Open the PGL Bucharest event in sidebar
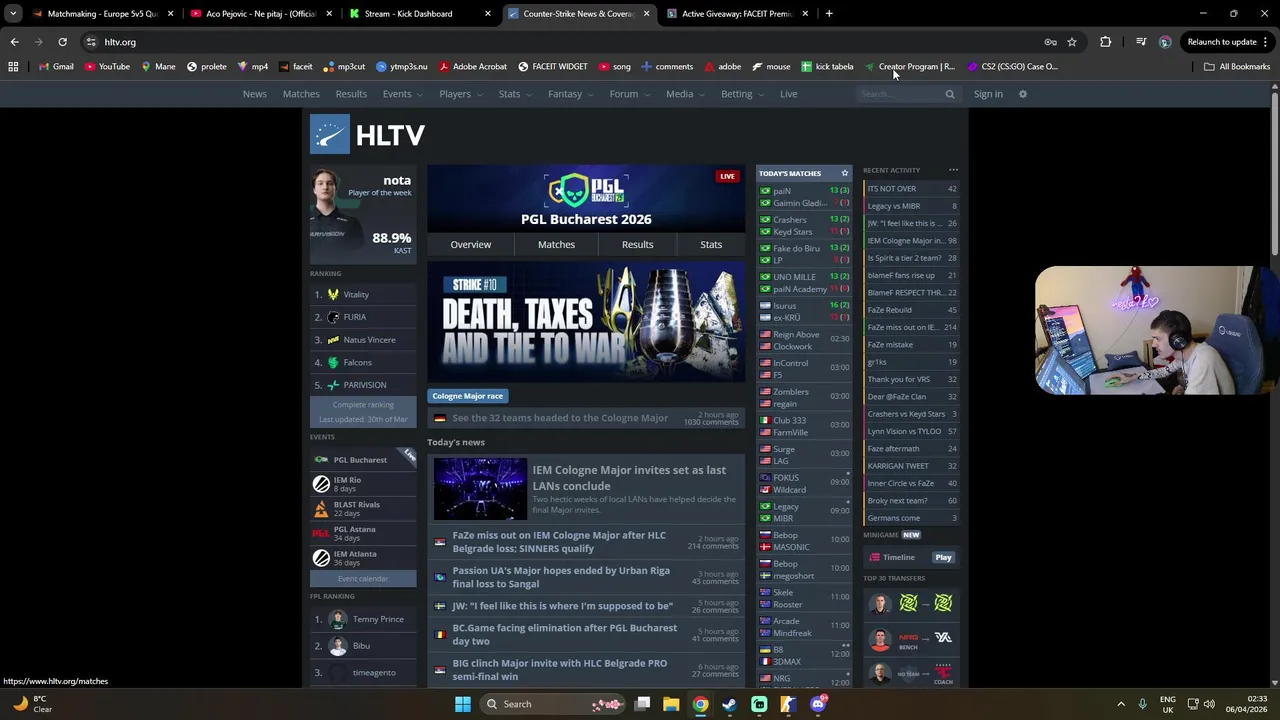This screenshot has height=720, width=1280. pos(363,460)
